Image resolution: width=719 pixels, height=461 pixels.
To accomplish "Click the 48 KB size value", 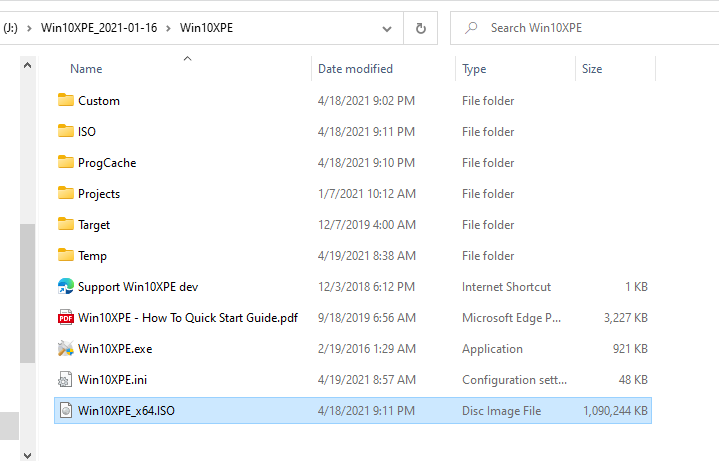I will click(x=633, y=380).
